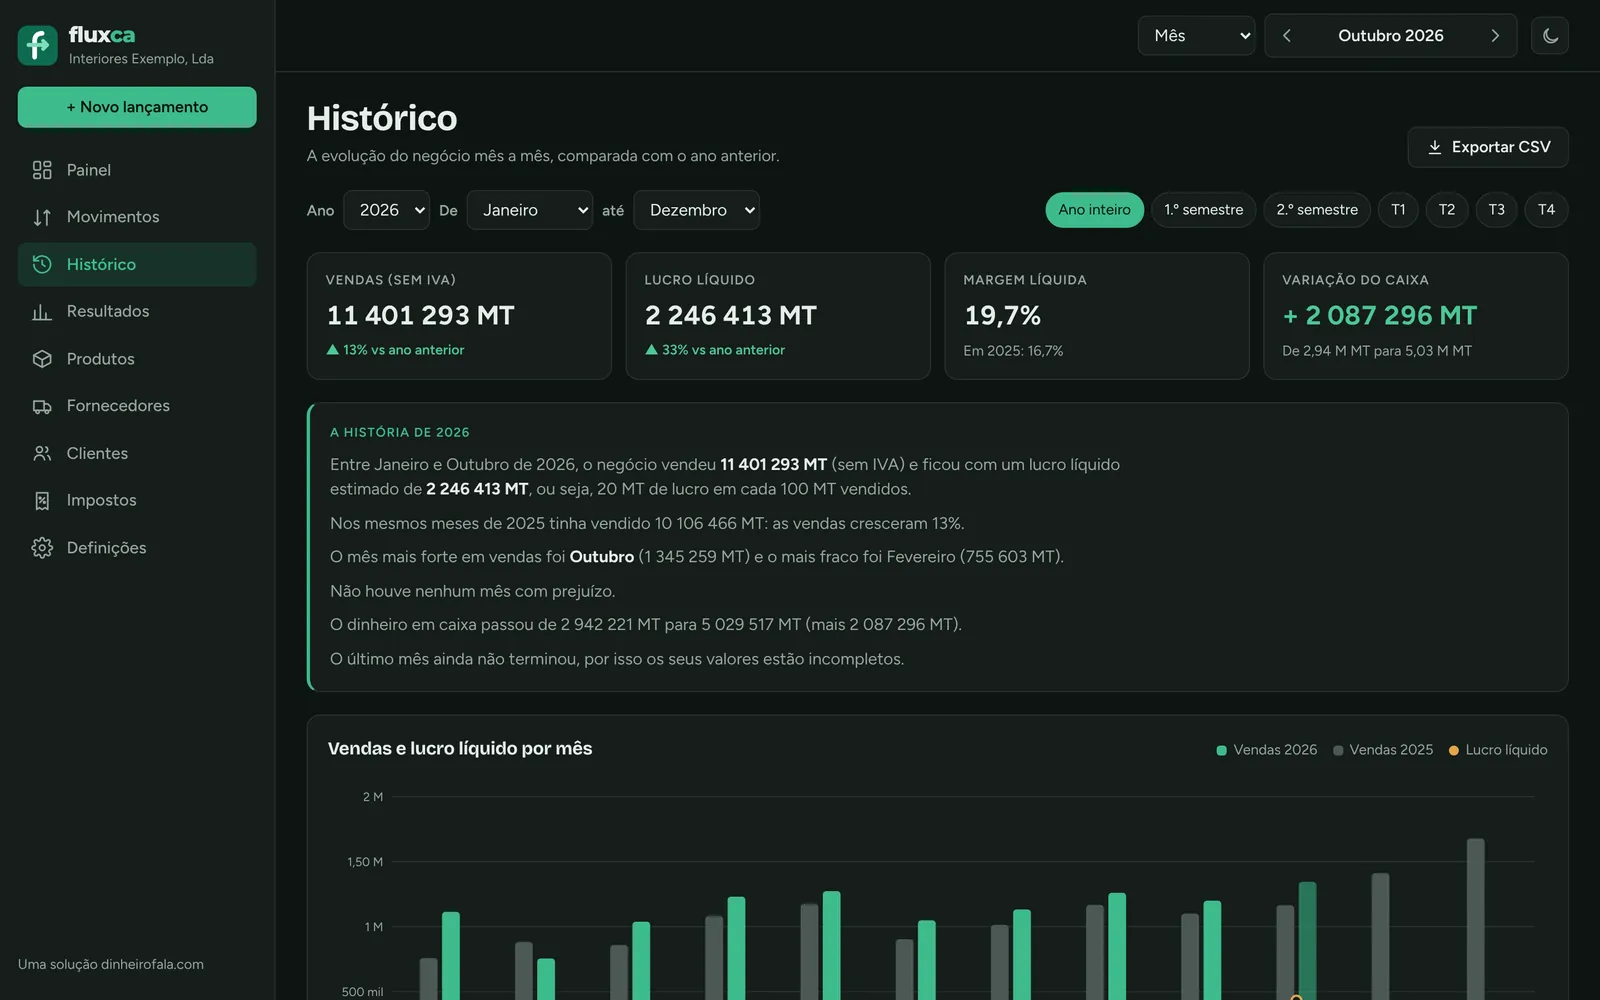Select the 1.º semestre period pill
Viewport: 1600px width, 1000px height.
(x=1204, y=210)
